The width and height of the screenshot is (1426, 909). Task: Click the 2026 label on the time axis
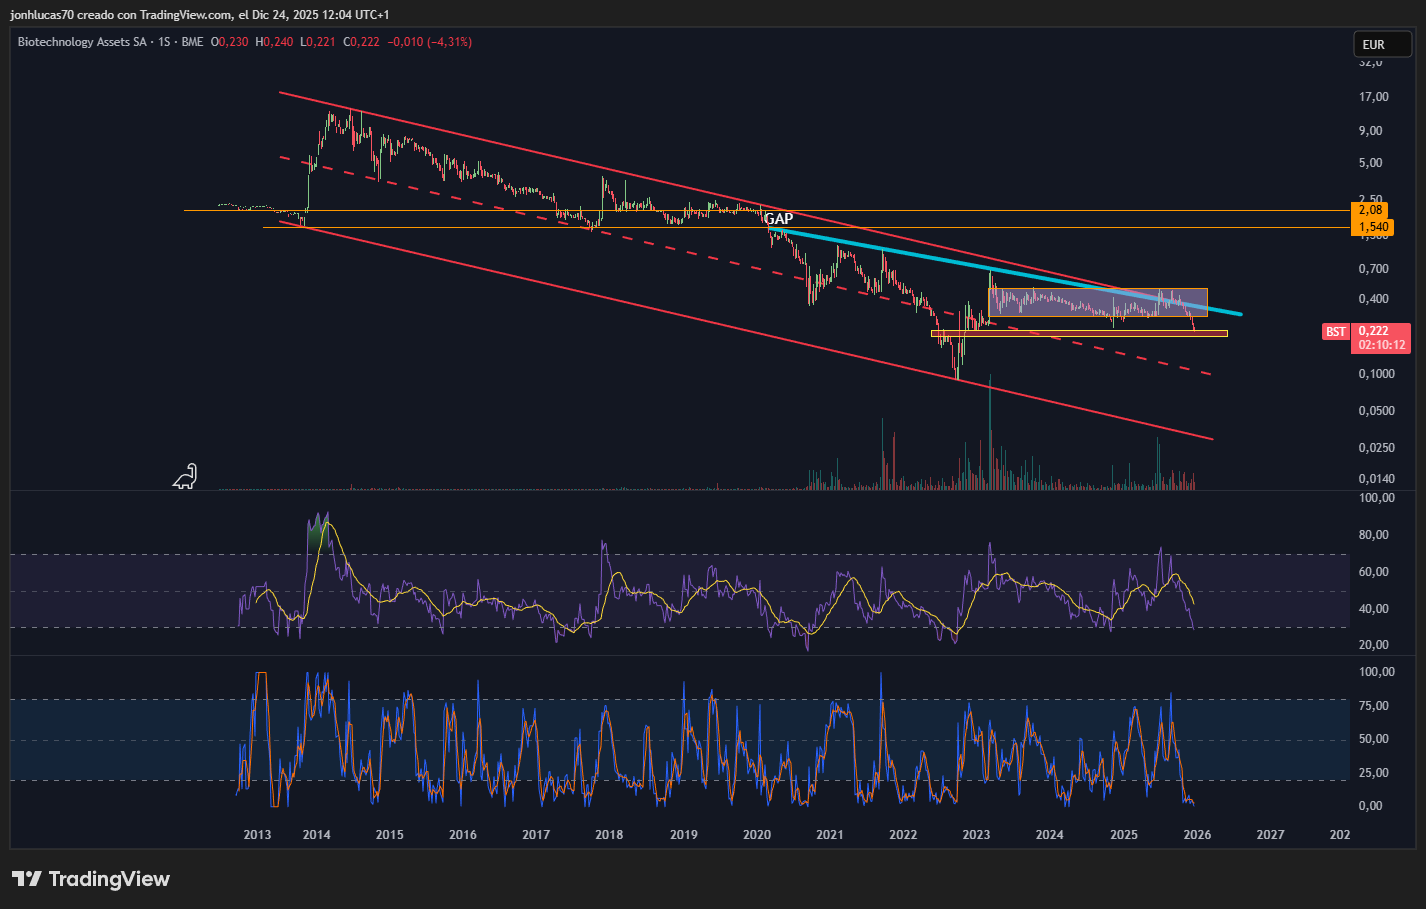point(1197,835)
